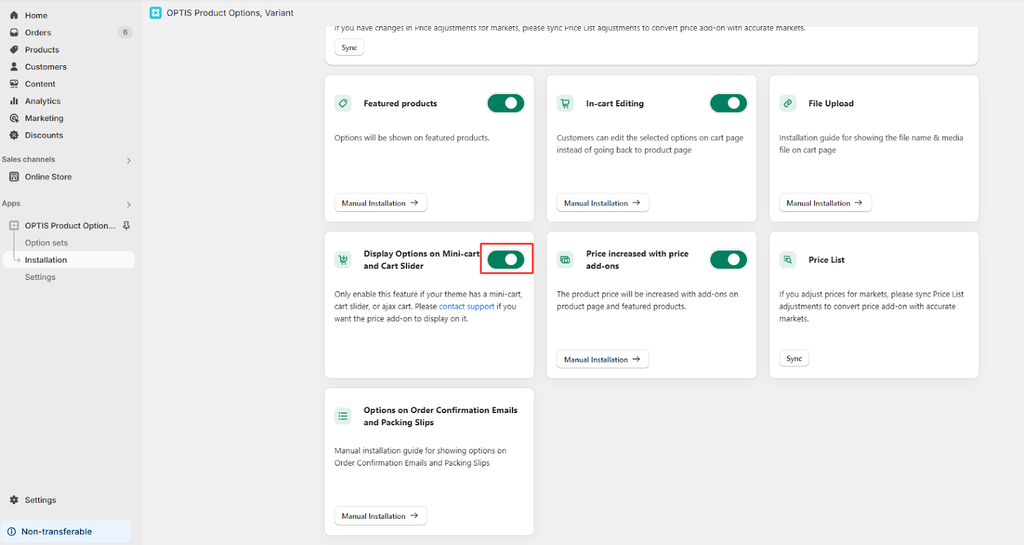Click the File Upload paperclip icon
This screenshot has width=1024, height=545.
(x=788, y=103)
